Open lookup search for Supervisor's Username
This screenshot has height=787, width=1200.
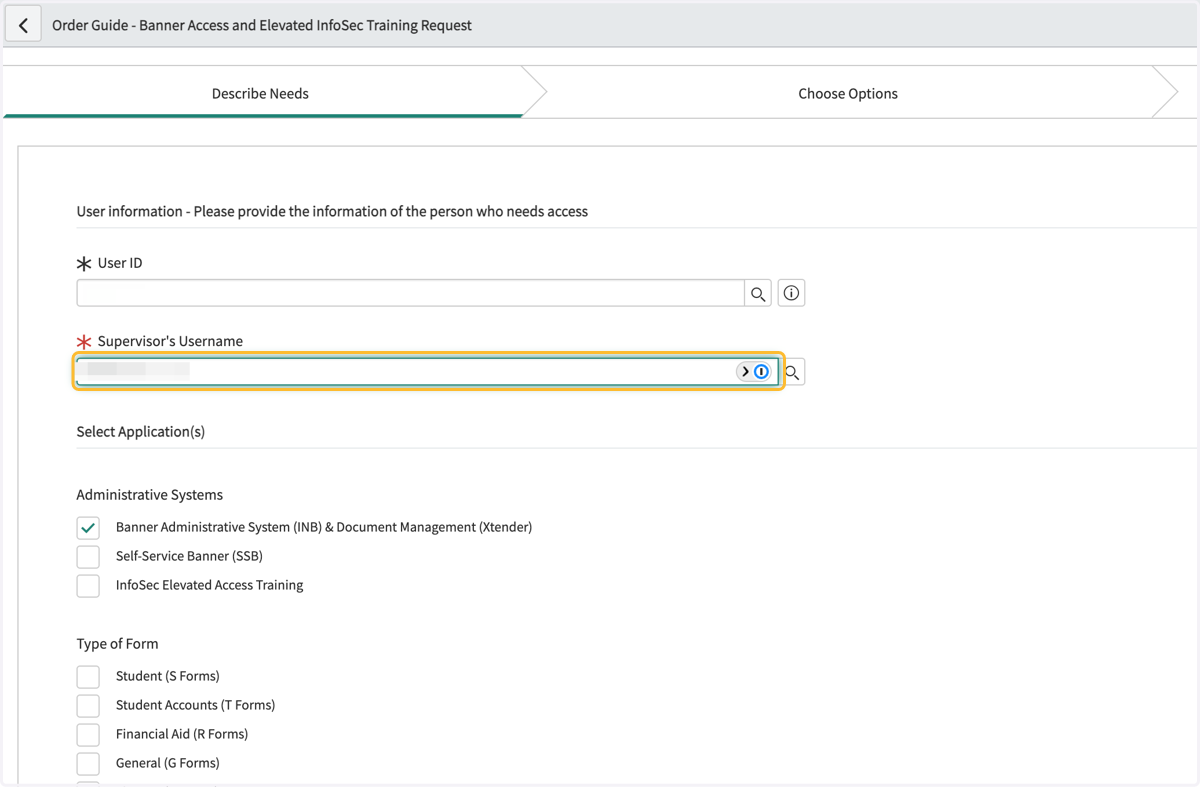pos(792,372)
